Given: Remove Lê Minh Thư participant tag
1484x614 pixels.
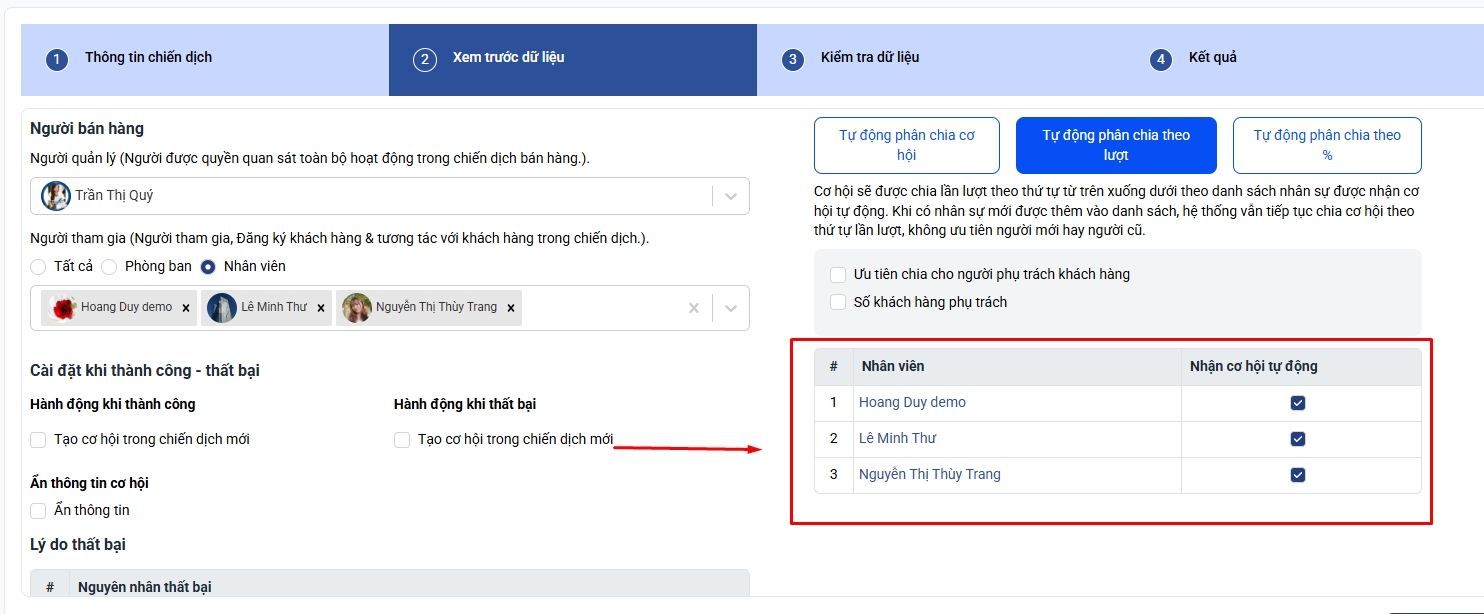Looking at the screenshot, I should (321, 308).
